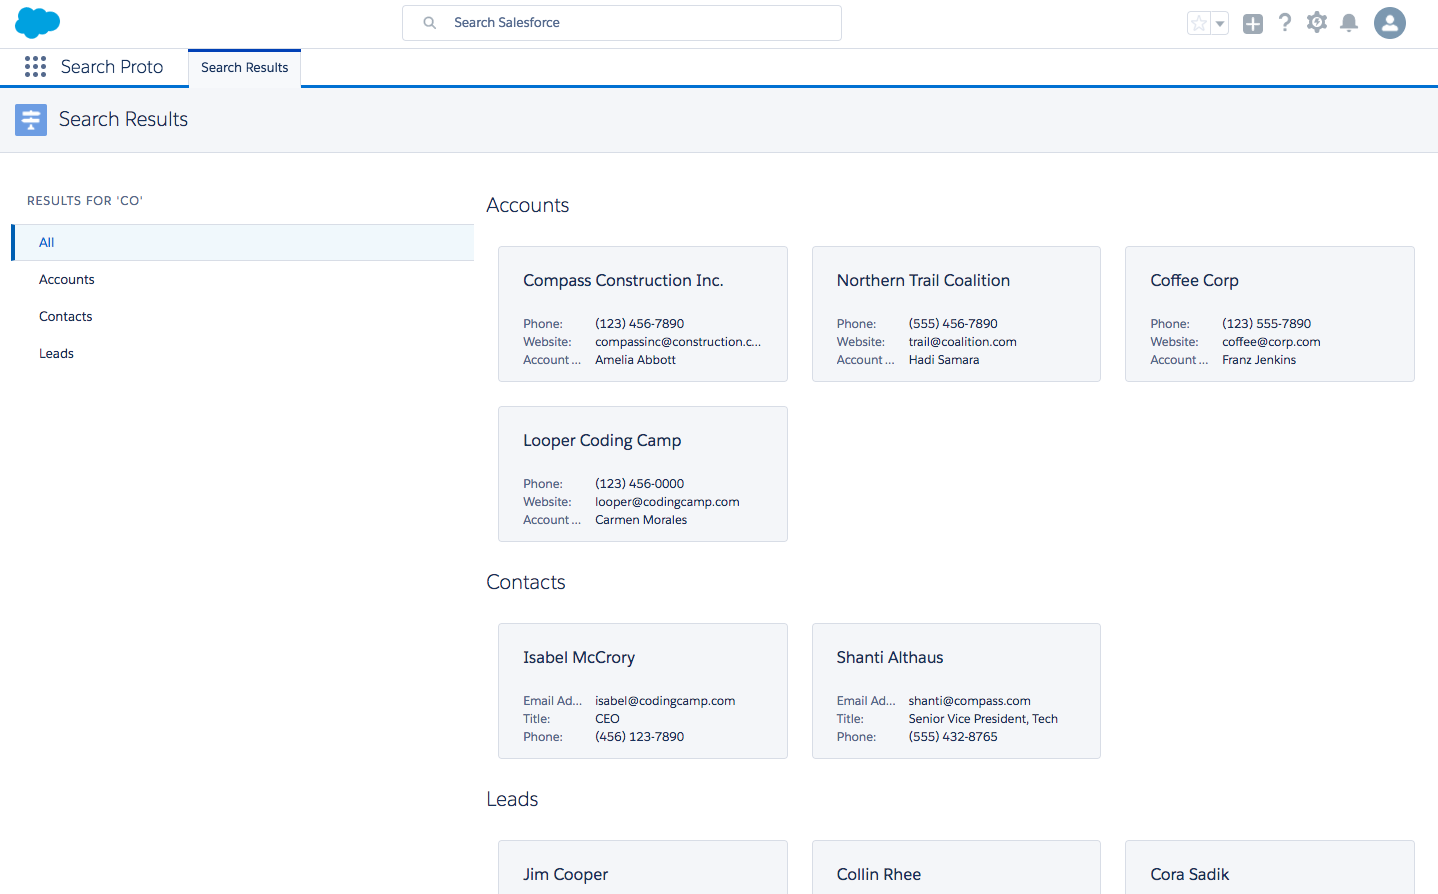Click trail@coalition.com website value
Screen dimensions: 1438x894
click(x=962, y=342)
